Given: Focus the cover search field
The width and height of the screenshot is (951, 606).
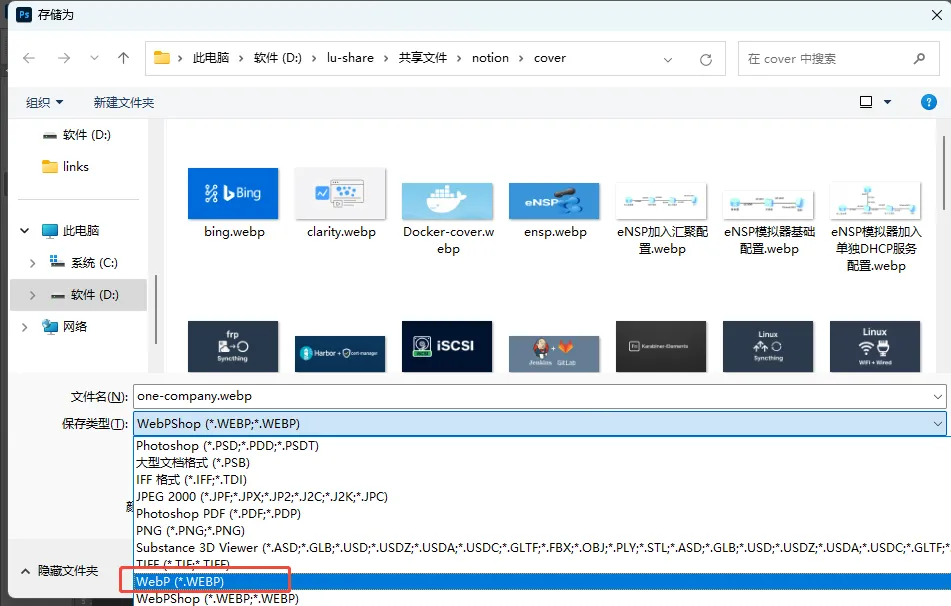Looking at the screenshot, I should [x=838, y=59].
